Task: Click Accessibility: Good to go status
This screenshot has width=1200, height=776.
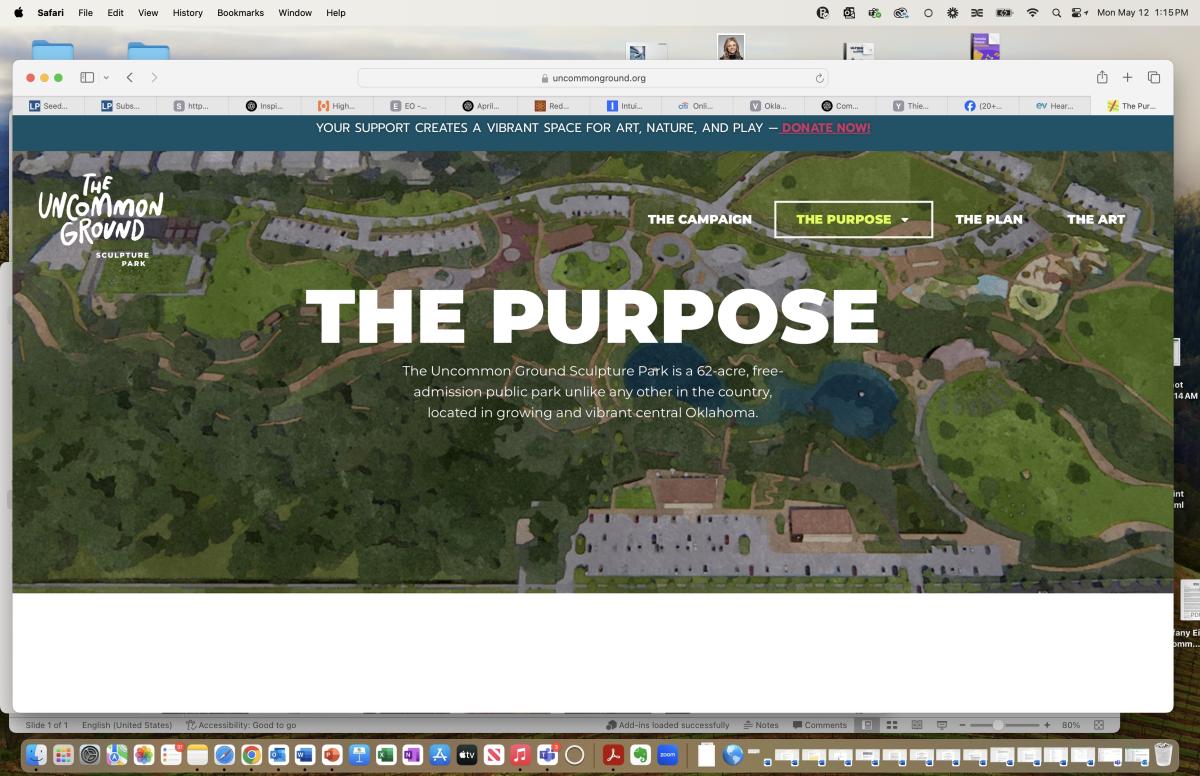Action: tap(241, 725)
